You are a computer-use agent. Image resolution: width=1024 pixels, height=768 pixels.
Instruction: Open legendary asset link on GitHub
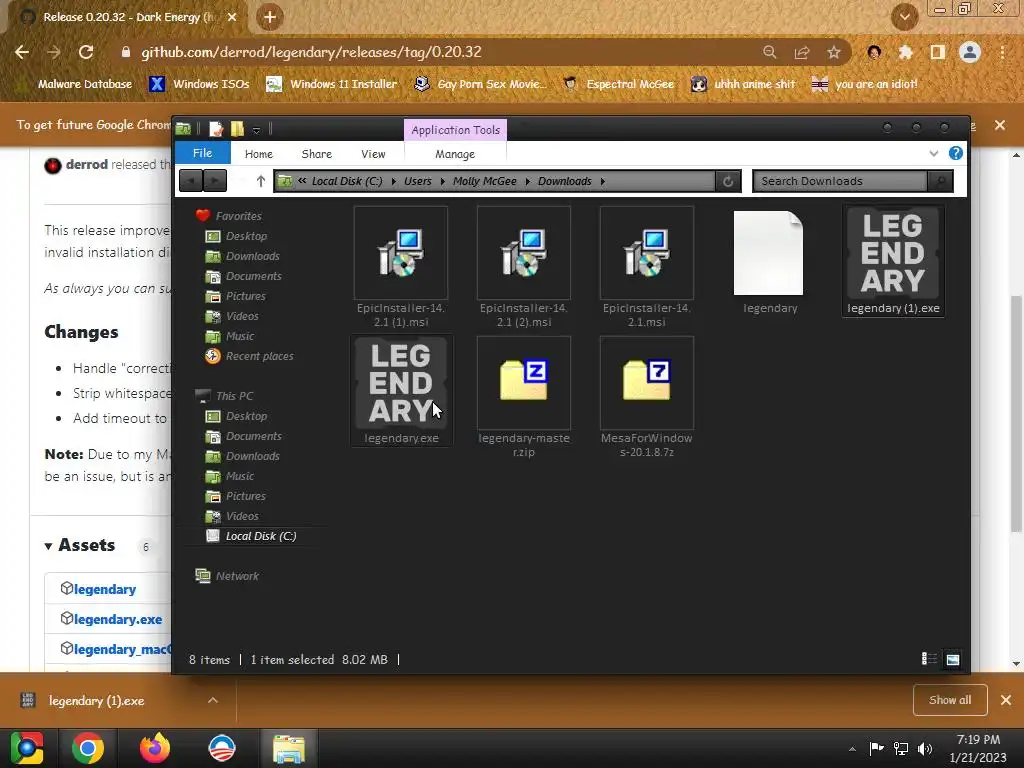pyautogui.click(x=104, y=589)
